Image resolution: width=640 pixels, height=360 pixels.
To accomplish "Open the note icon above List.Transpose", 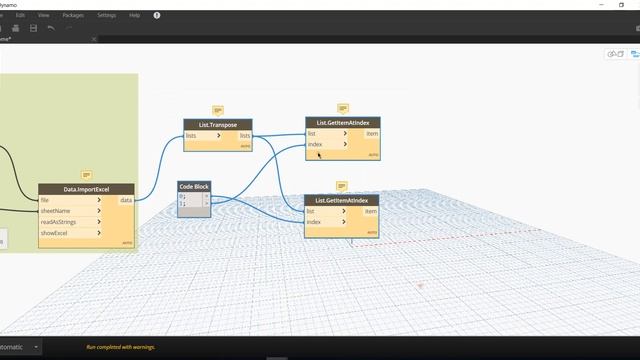I will 218,110.
